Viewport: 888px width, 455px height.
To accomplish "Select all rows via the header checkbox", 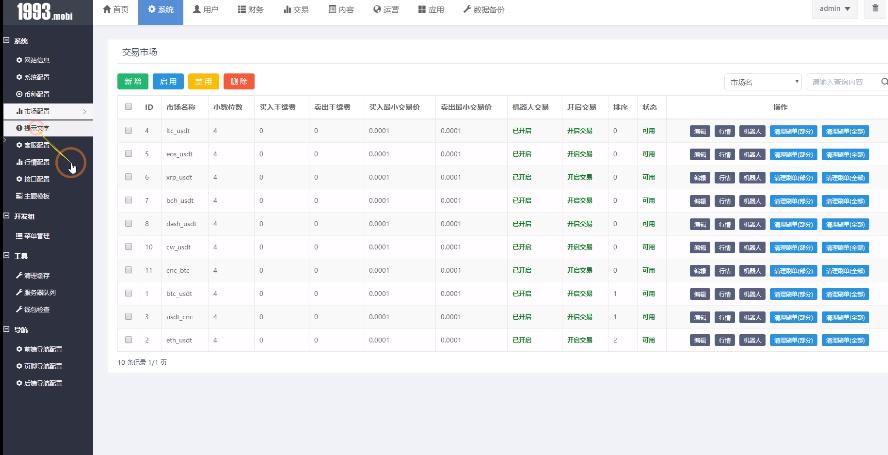I will (128, 107).
